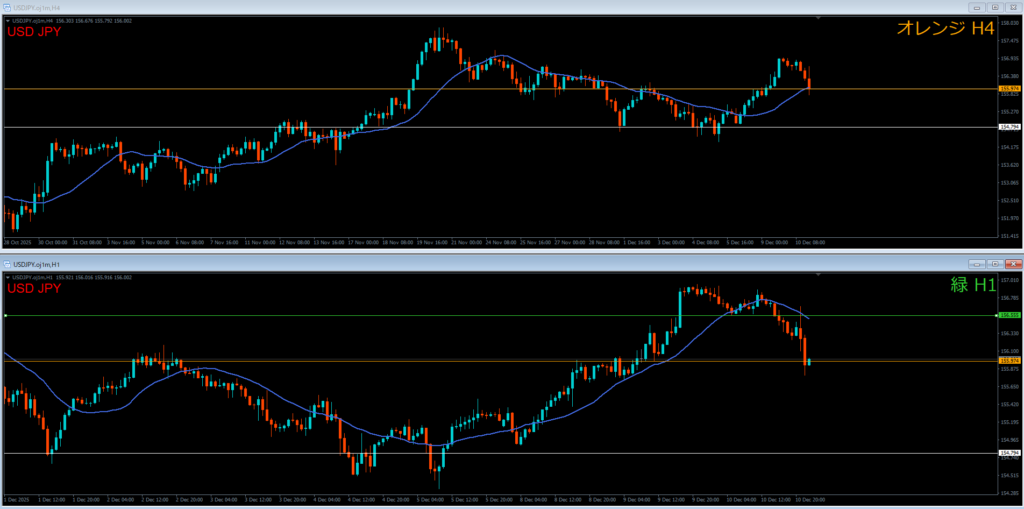Click the red USD JPY label in H1 chart
The width and height of the screenshot is (1024, 509).
pos(34,289)
